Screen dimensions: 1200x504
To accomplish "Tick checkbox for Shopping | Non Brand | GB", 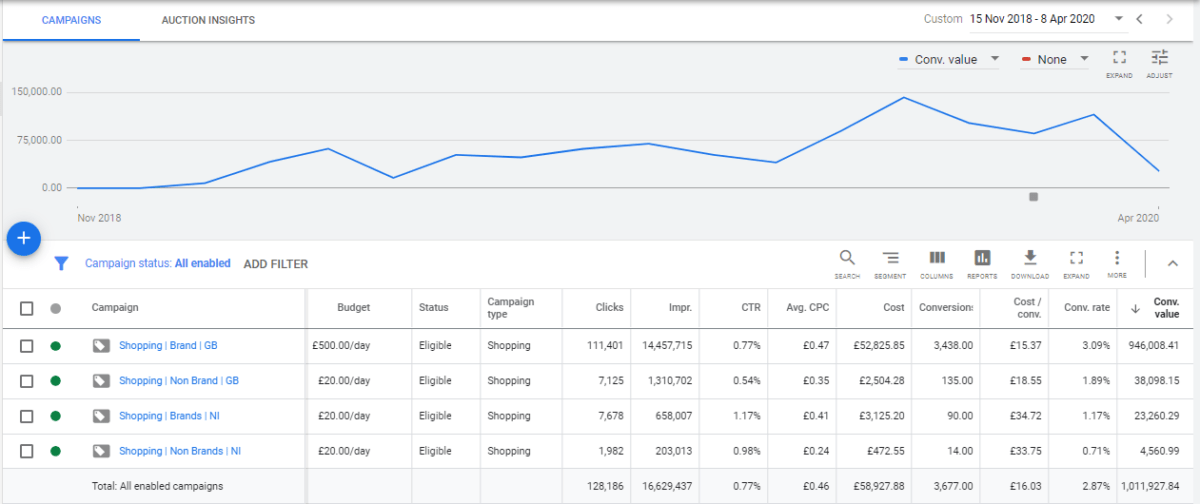I will coord(27,381).
